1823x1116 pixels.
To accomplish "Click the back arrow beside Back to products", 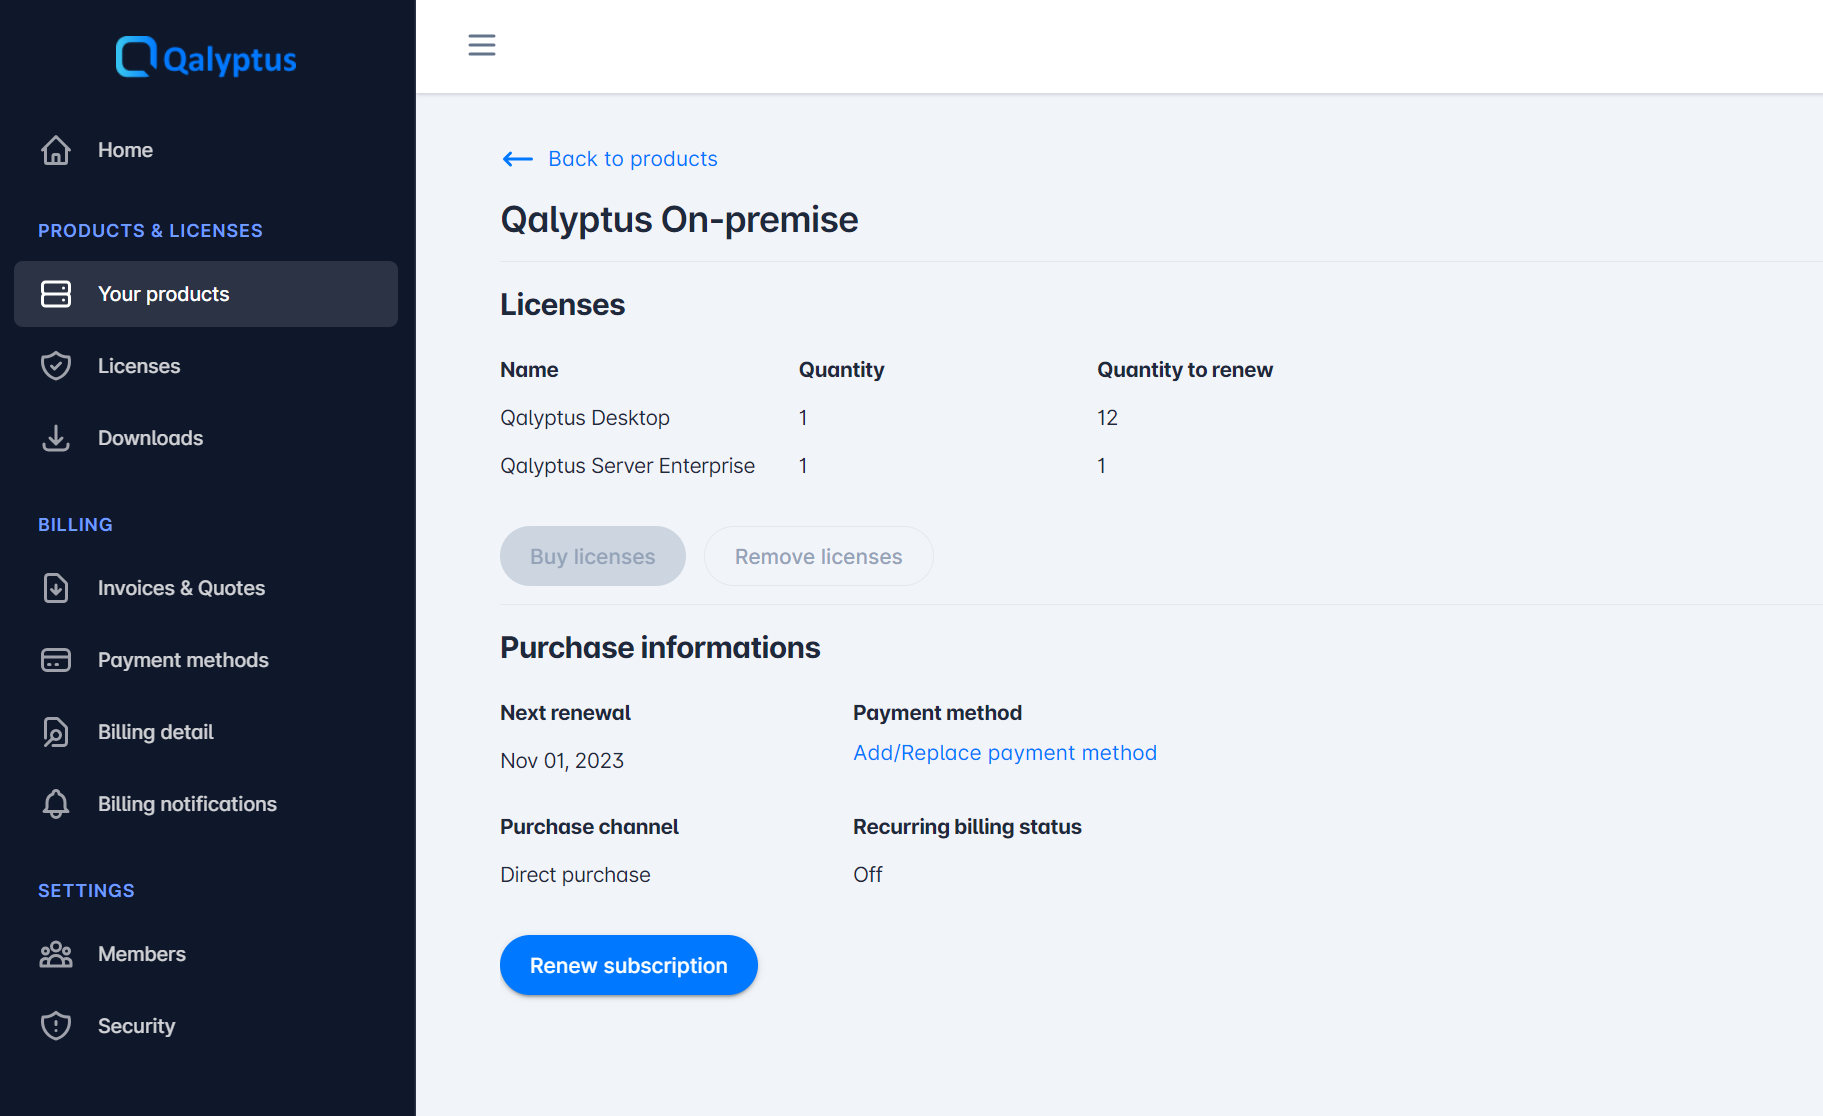I will point(517,159).
